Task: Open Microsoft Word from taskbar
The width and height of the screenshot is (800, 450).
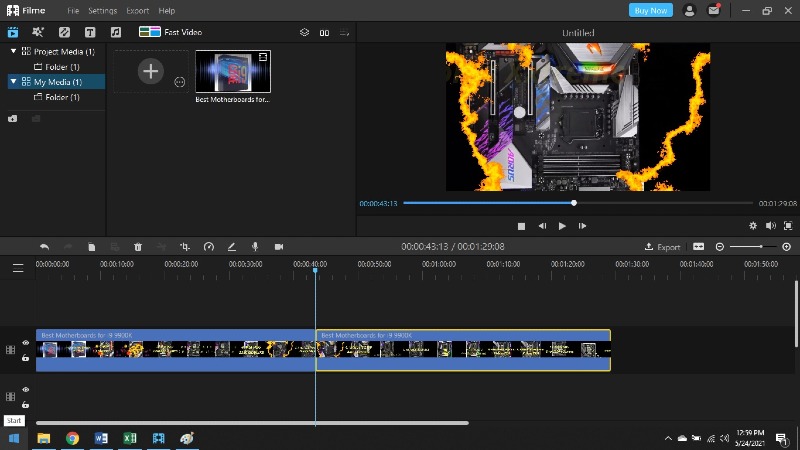Action: pos(101,438)
